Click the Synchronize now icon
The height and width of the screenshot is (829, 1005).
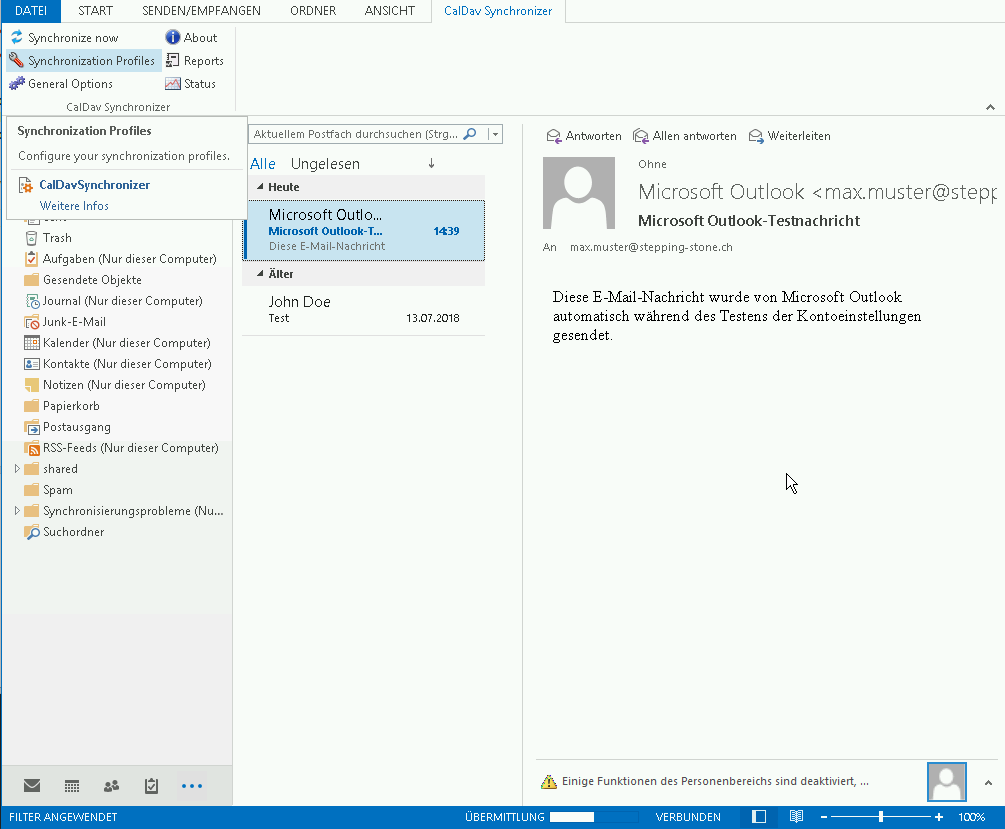17,38
